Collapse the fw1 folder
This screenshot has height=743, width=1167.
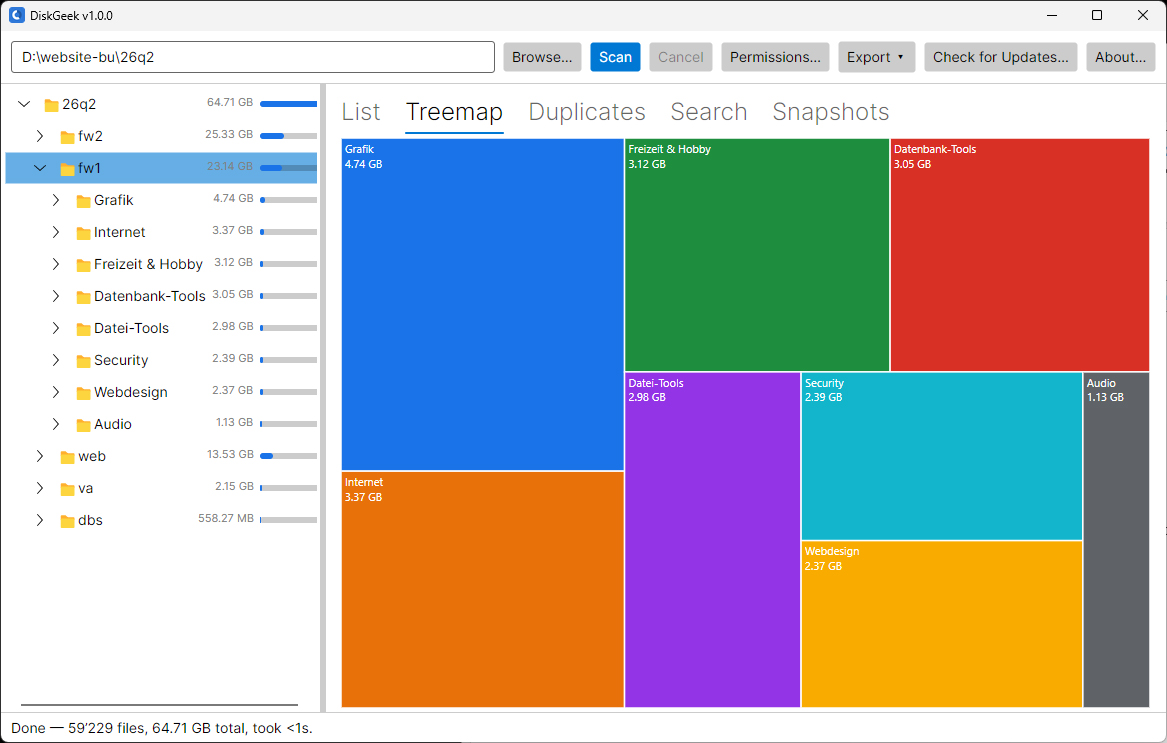click(40, 168)
